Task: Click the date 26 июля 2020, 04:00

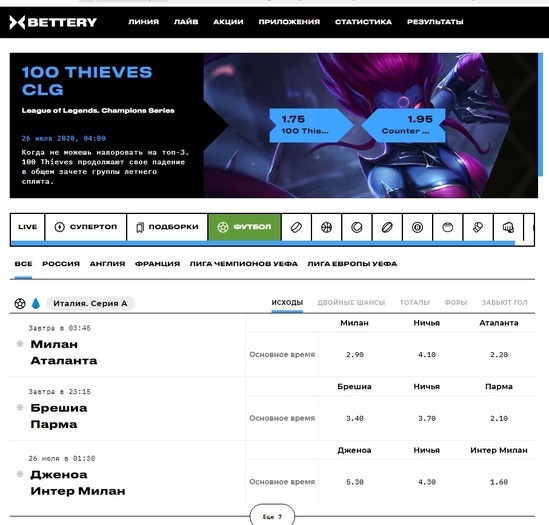Action: pyautogui.click(x=63, y=138)
